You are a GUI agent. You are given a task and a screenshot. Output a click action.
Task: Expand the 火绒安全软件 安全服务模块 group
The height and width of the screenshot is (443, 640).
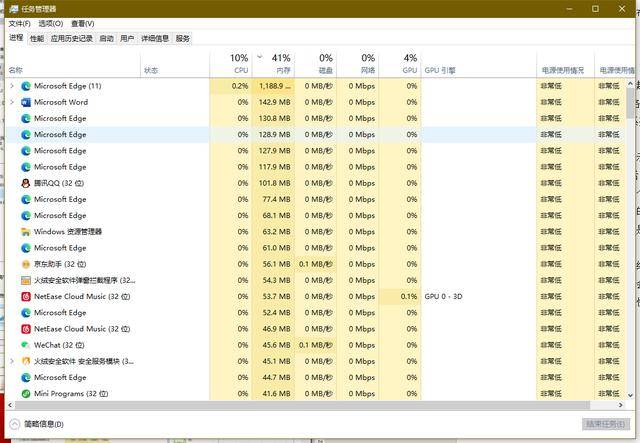(12, 361)
